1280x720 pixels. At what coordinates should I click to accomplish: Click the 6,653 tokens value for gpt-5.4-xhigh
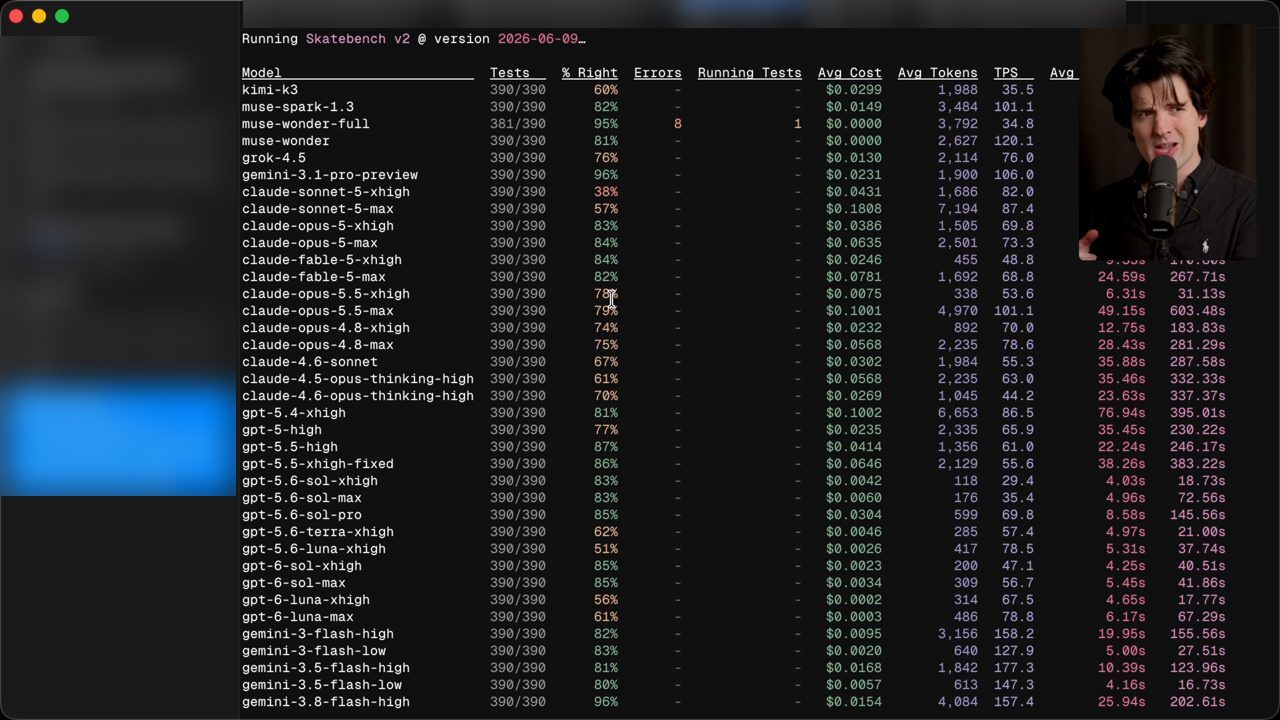pyautogui.click(x=958, y=413)
